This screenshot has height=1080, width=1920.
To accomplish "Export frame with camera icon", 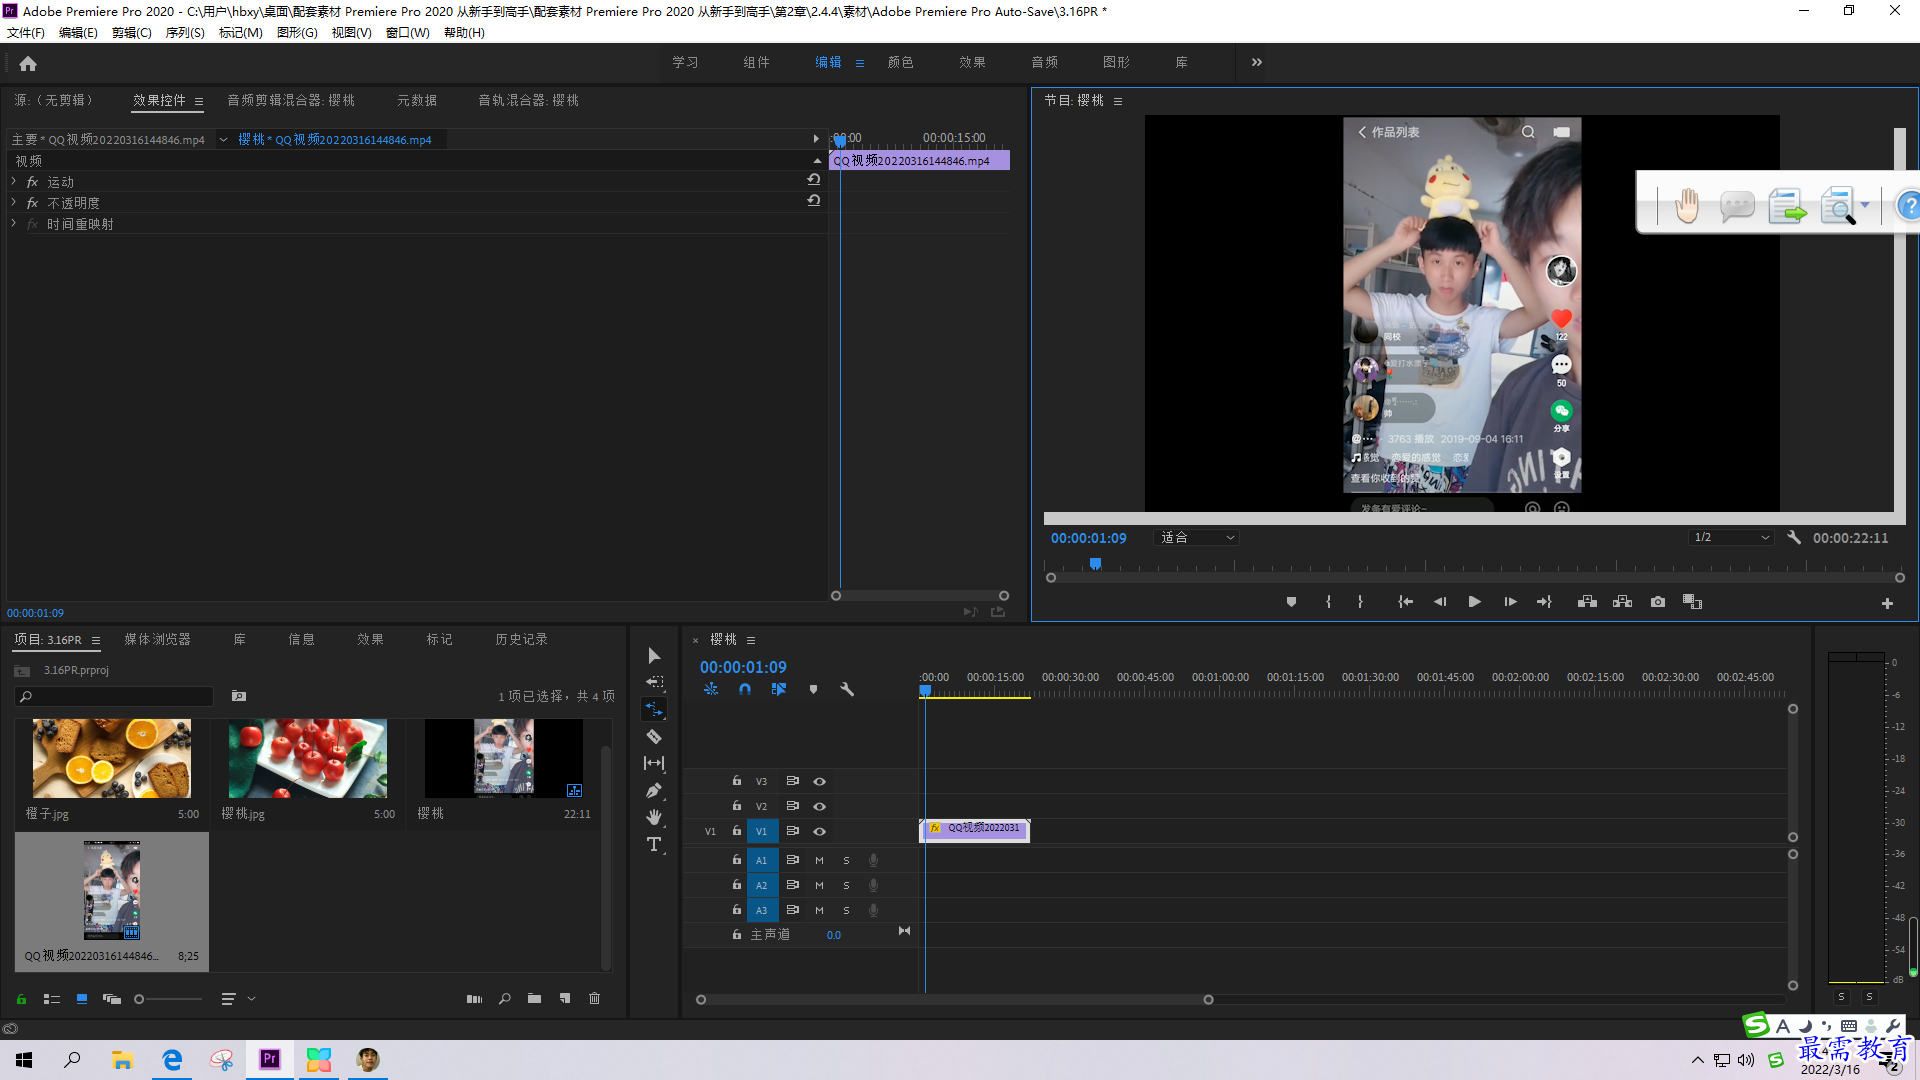I will point(1658,602).
